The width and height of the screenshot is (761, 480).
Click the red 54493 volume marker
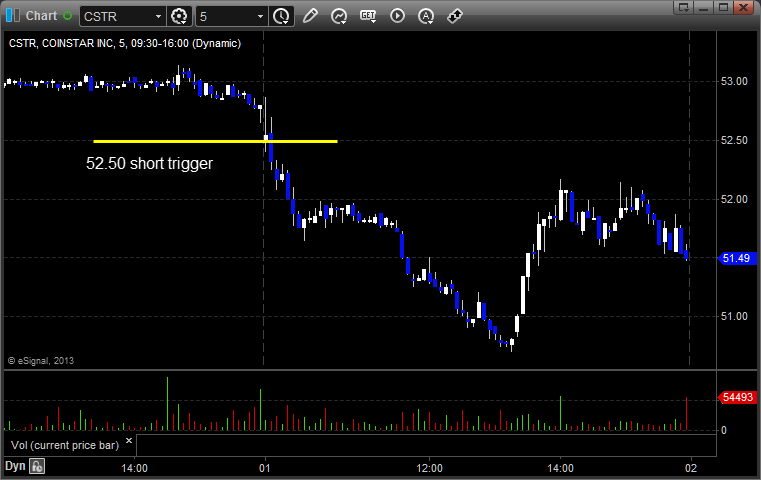click(737, 397)
